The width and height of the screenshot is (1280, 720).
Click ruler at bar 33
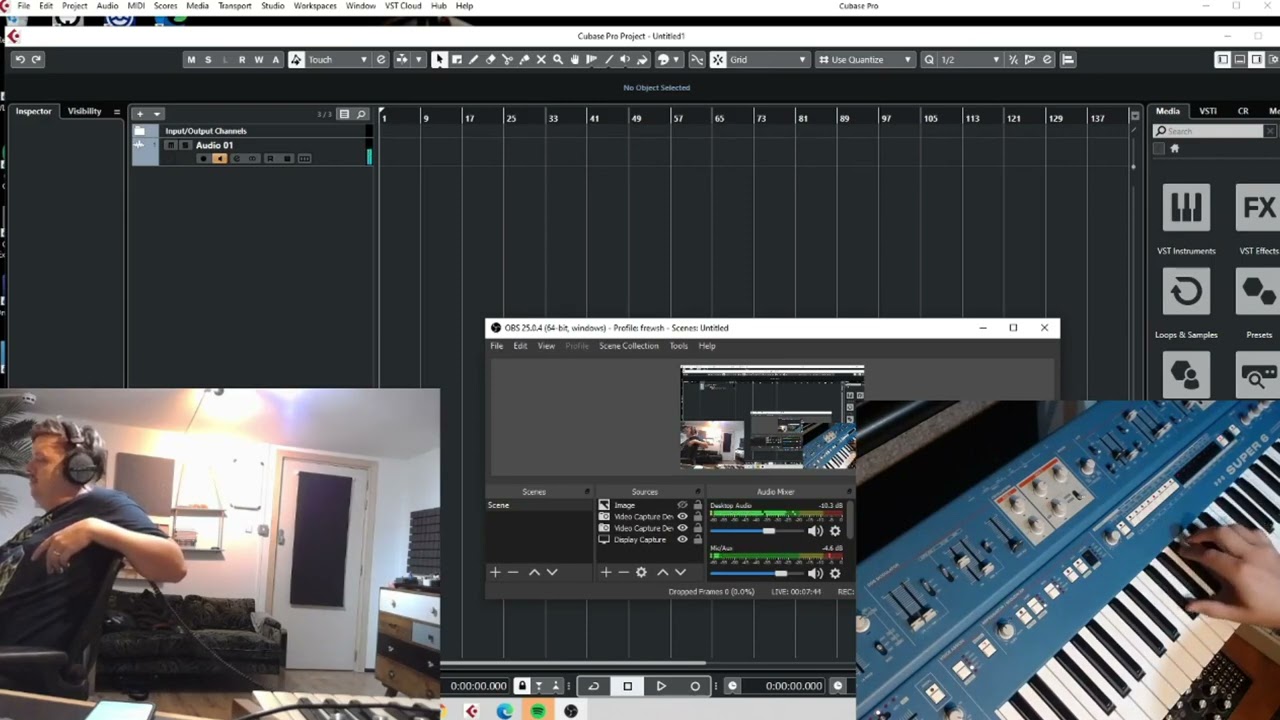[553, 118]
